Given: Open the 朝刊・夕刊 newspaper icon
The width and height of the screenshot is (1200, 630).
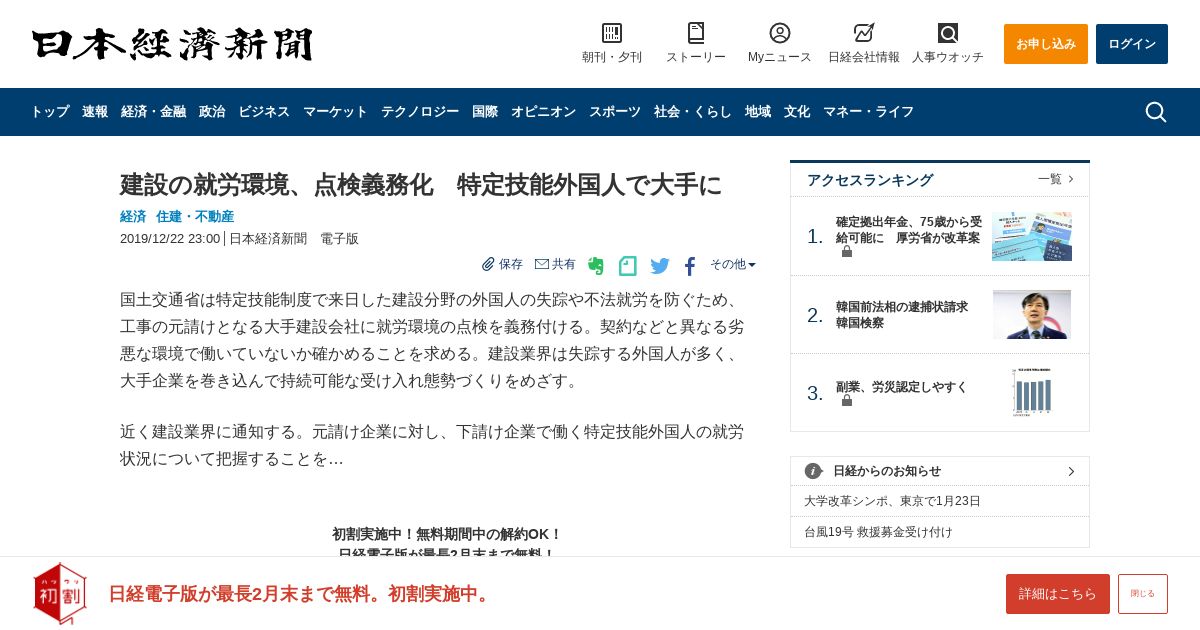Looking at the screenshot, I should point(612,33).
